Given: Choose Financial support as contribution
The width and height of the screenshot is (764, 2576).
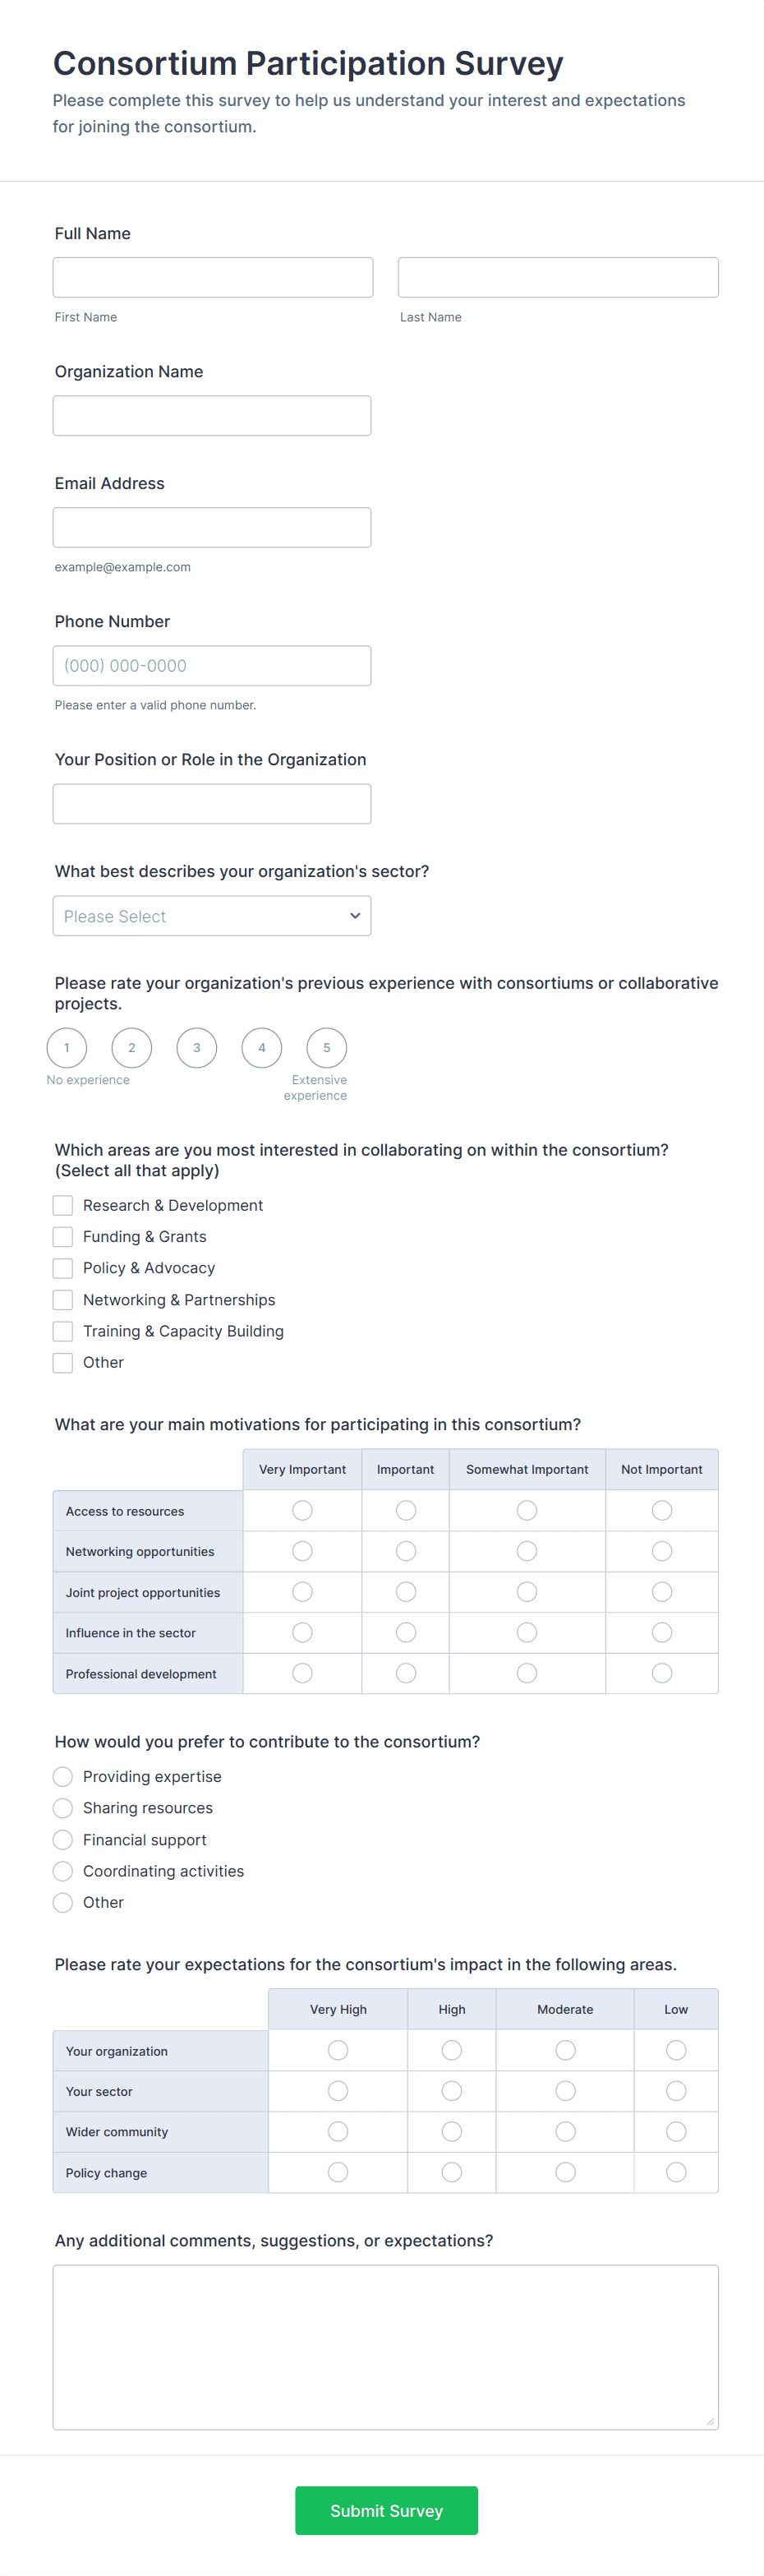Looking at the screenshot, I should tap(63, 1840).
